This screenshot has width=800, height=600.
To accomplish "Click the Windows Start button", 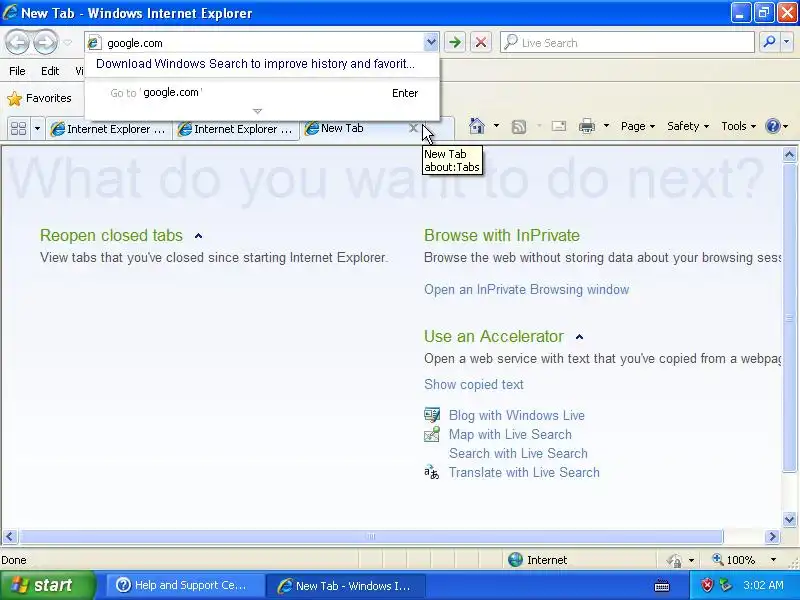I will (46, 585).
